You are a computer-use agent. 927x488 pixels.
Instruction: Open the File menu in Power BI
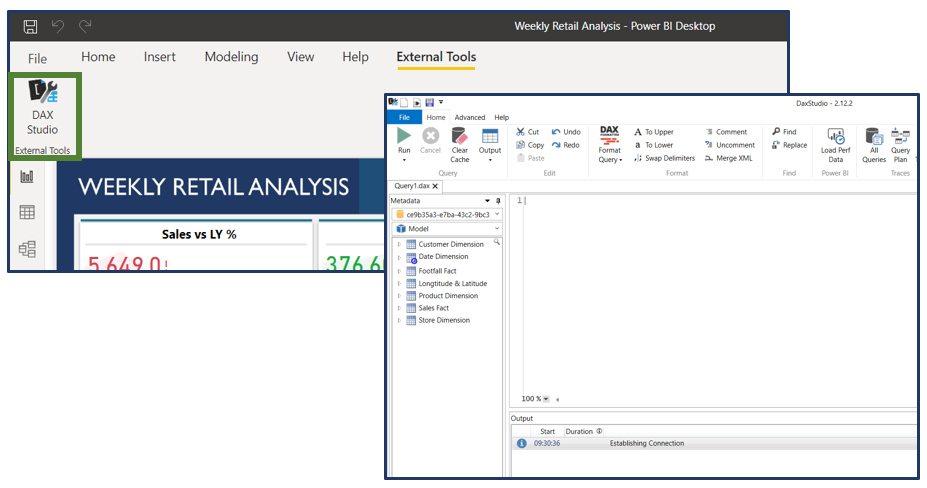37,59
